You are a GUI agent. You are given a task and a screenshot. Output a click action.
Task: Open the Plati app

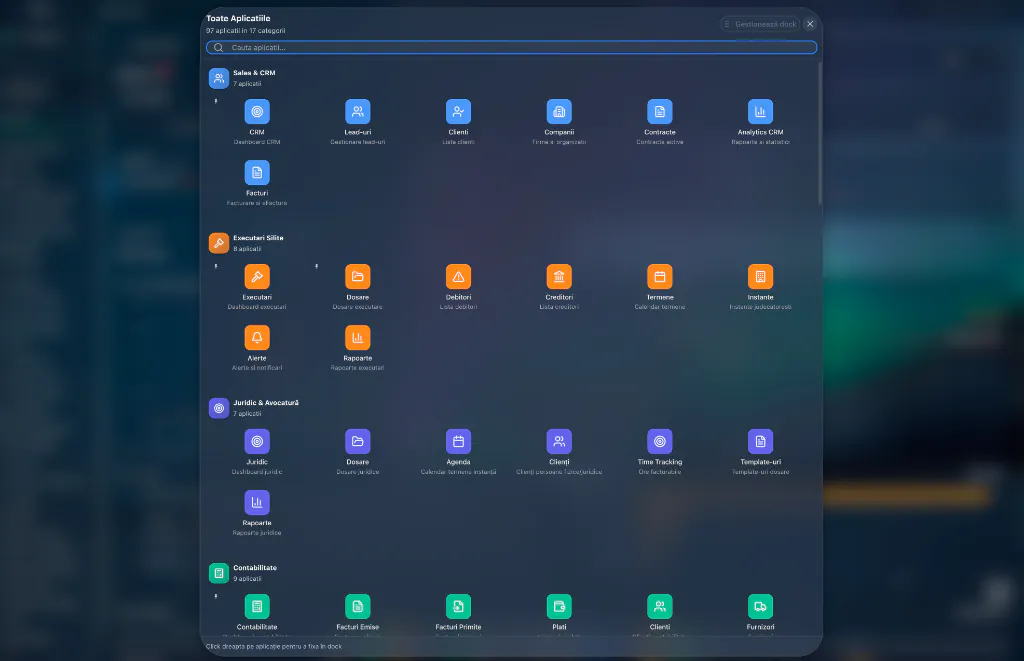tap(559, 607)
